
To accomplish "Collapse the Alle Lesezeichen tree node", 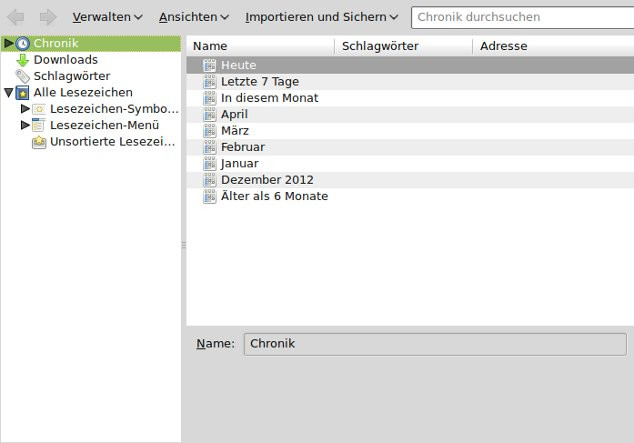I will [x=8, y=93].
